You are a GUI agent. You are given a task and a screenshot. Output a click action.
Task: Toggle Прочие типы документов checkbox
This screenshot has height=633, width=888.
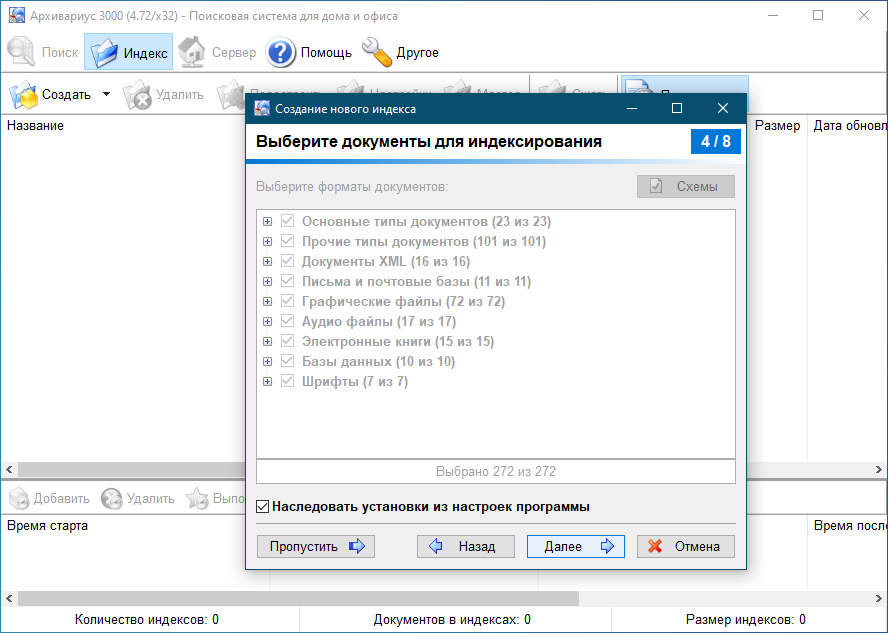(x=288, y=241)
